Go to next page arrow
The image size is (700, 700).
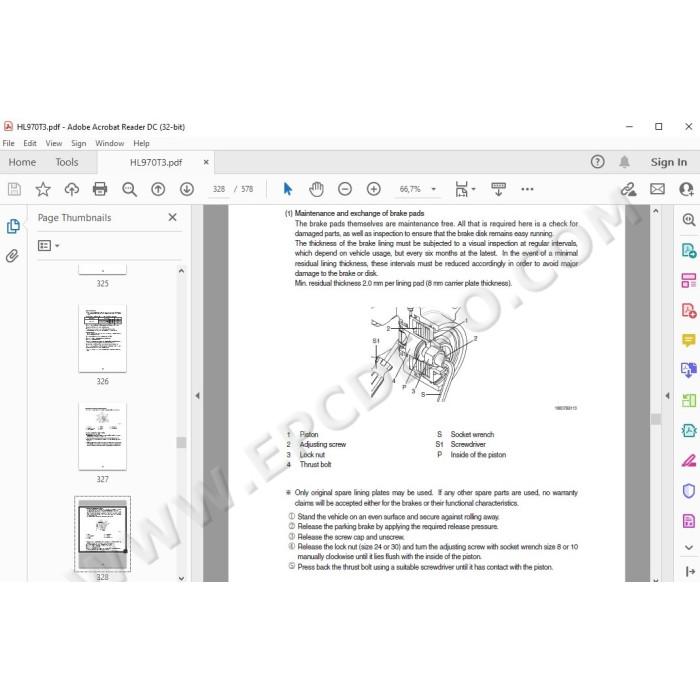(187, 189)
